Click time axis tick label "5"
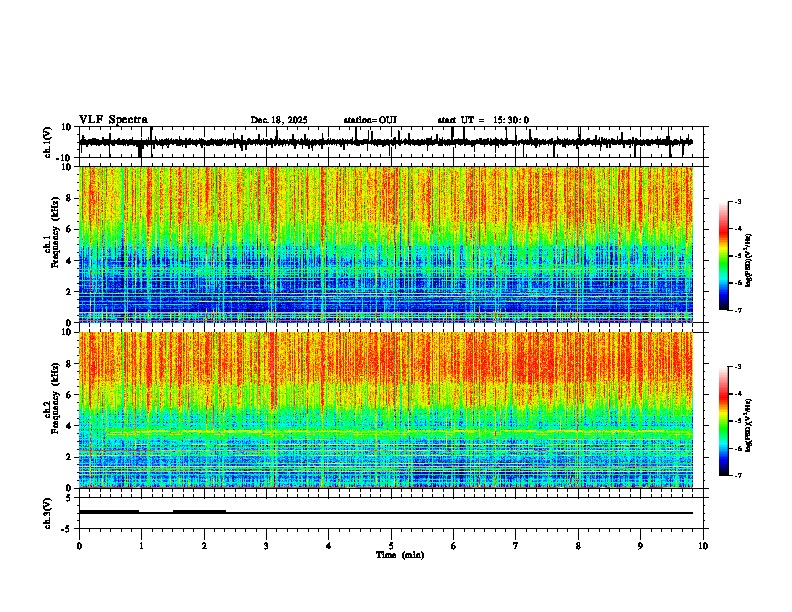Image resolution: width=792 pixels, height=612 pixels. 391,546
